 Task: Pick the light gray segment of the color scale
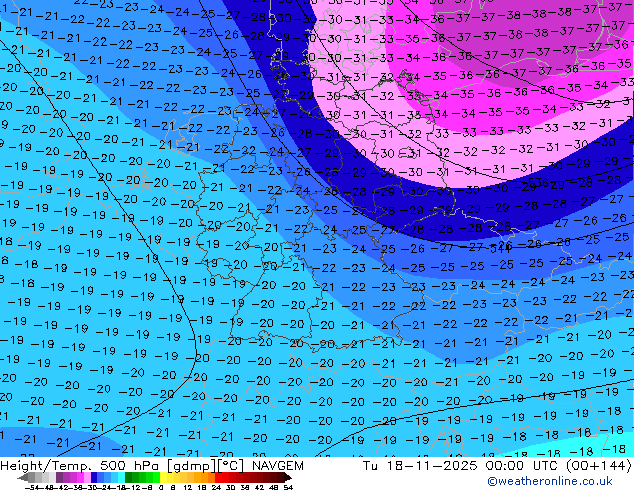[x=52, y=478]
